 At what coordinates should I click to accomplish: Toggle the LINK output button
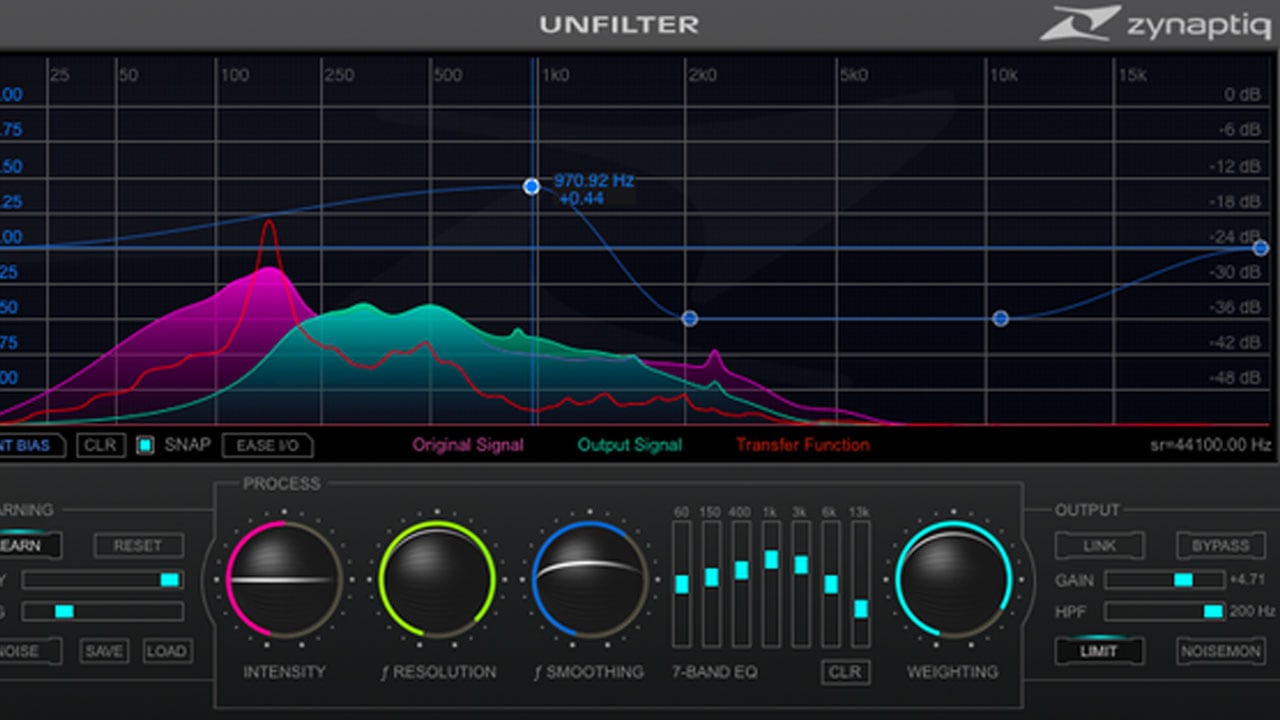coord(1100,546)
